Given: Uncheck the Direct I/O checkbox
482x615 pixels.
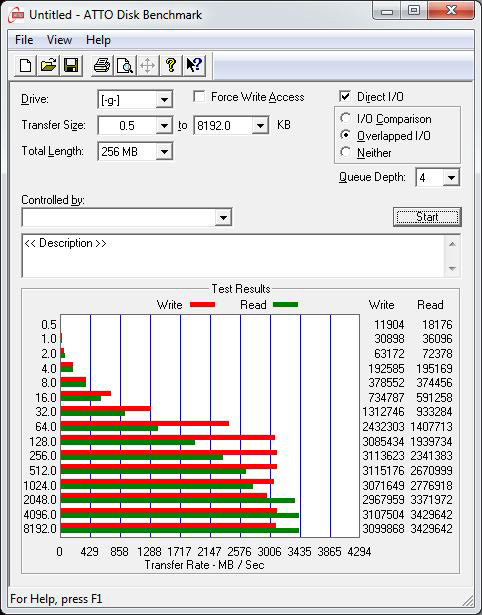Looking at the screenshot, I should click(345, 96).
